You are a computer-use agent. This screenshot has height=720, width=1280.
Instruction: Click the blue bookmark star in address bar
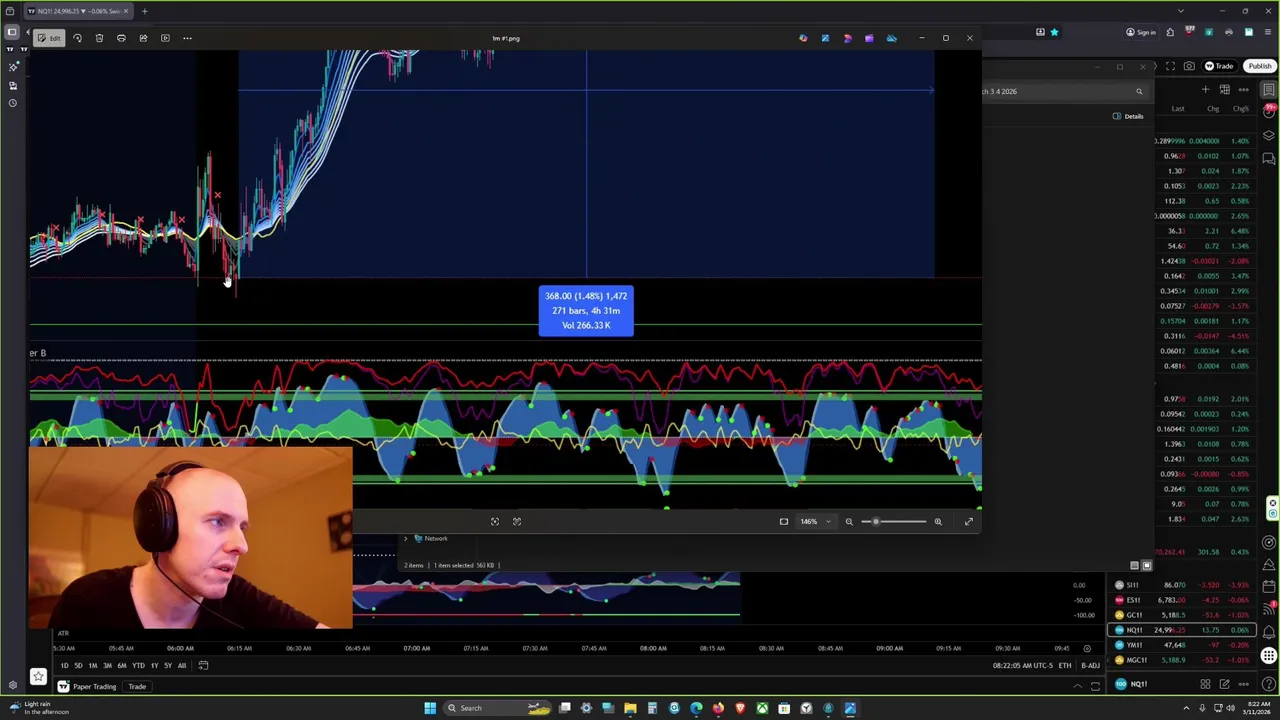[x=1054, y=32]
